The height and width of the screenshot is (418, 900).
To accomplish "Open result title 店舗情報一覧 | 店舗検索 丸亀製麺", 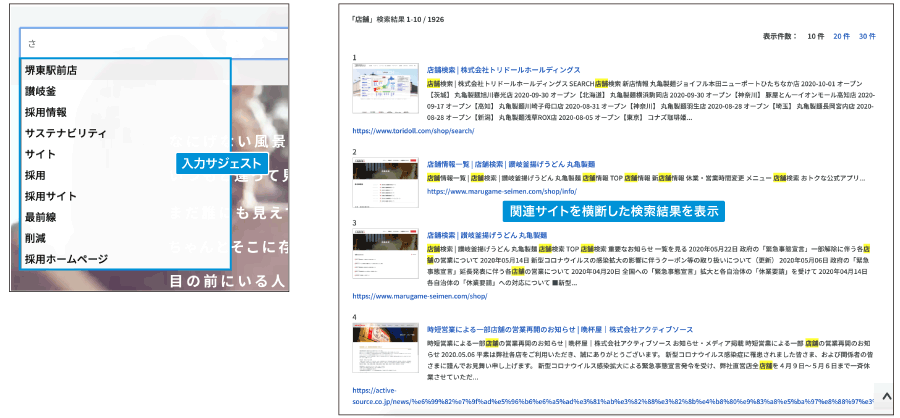I will pyautogui.click(x=511, y=164).
